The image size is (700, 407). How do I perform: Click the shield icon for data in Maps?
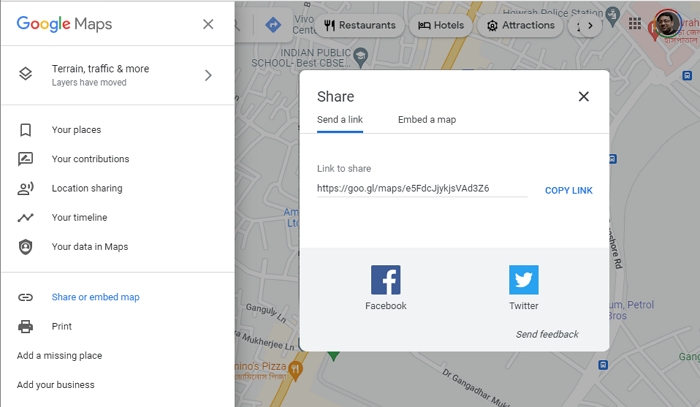click(25, 247)
